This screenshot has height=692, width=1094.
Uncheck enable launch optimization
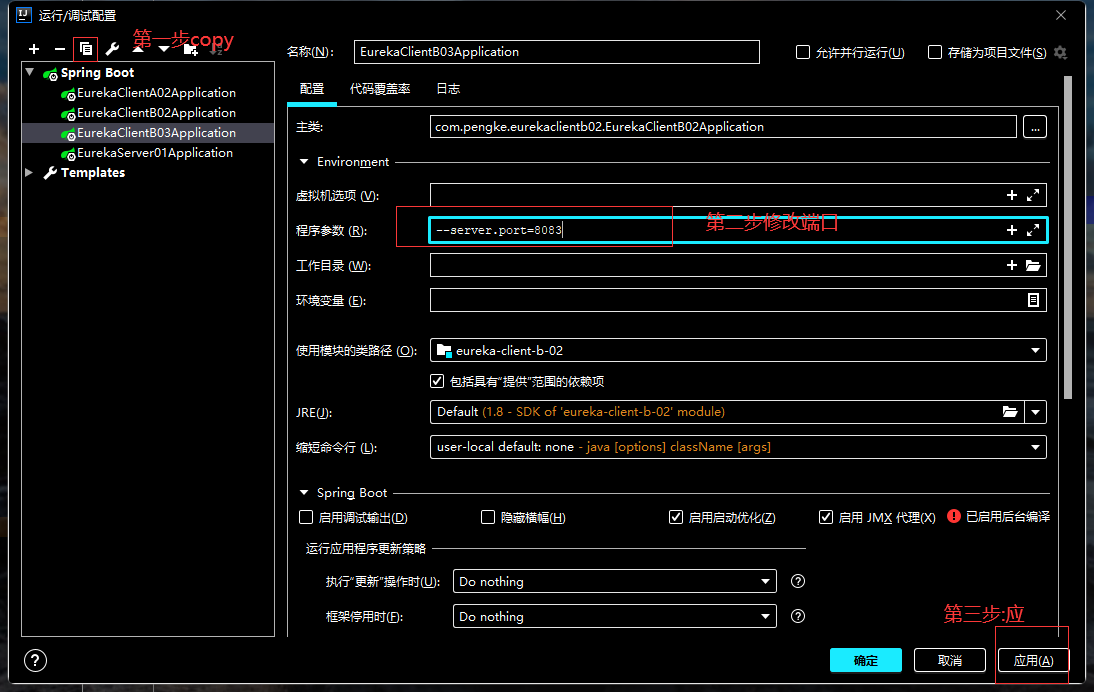click(x=675, y=517)
